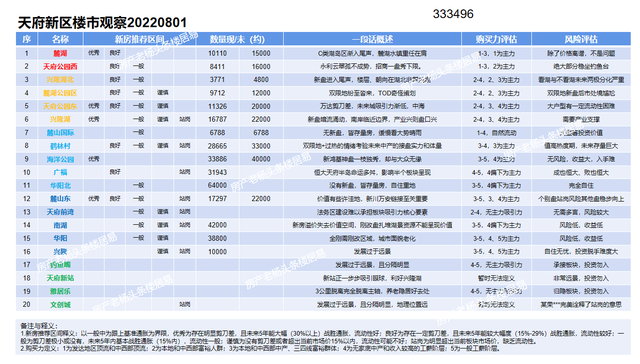Image resolution: width=640 pixels, height=364 pixels.
Task: Select the 天府新站 name cell
Action: tap(60, 278)
